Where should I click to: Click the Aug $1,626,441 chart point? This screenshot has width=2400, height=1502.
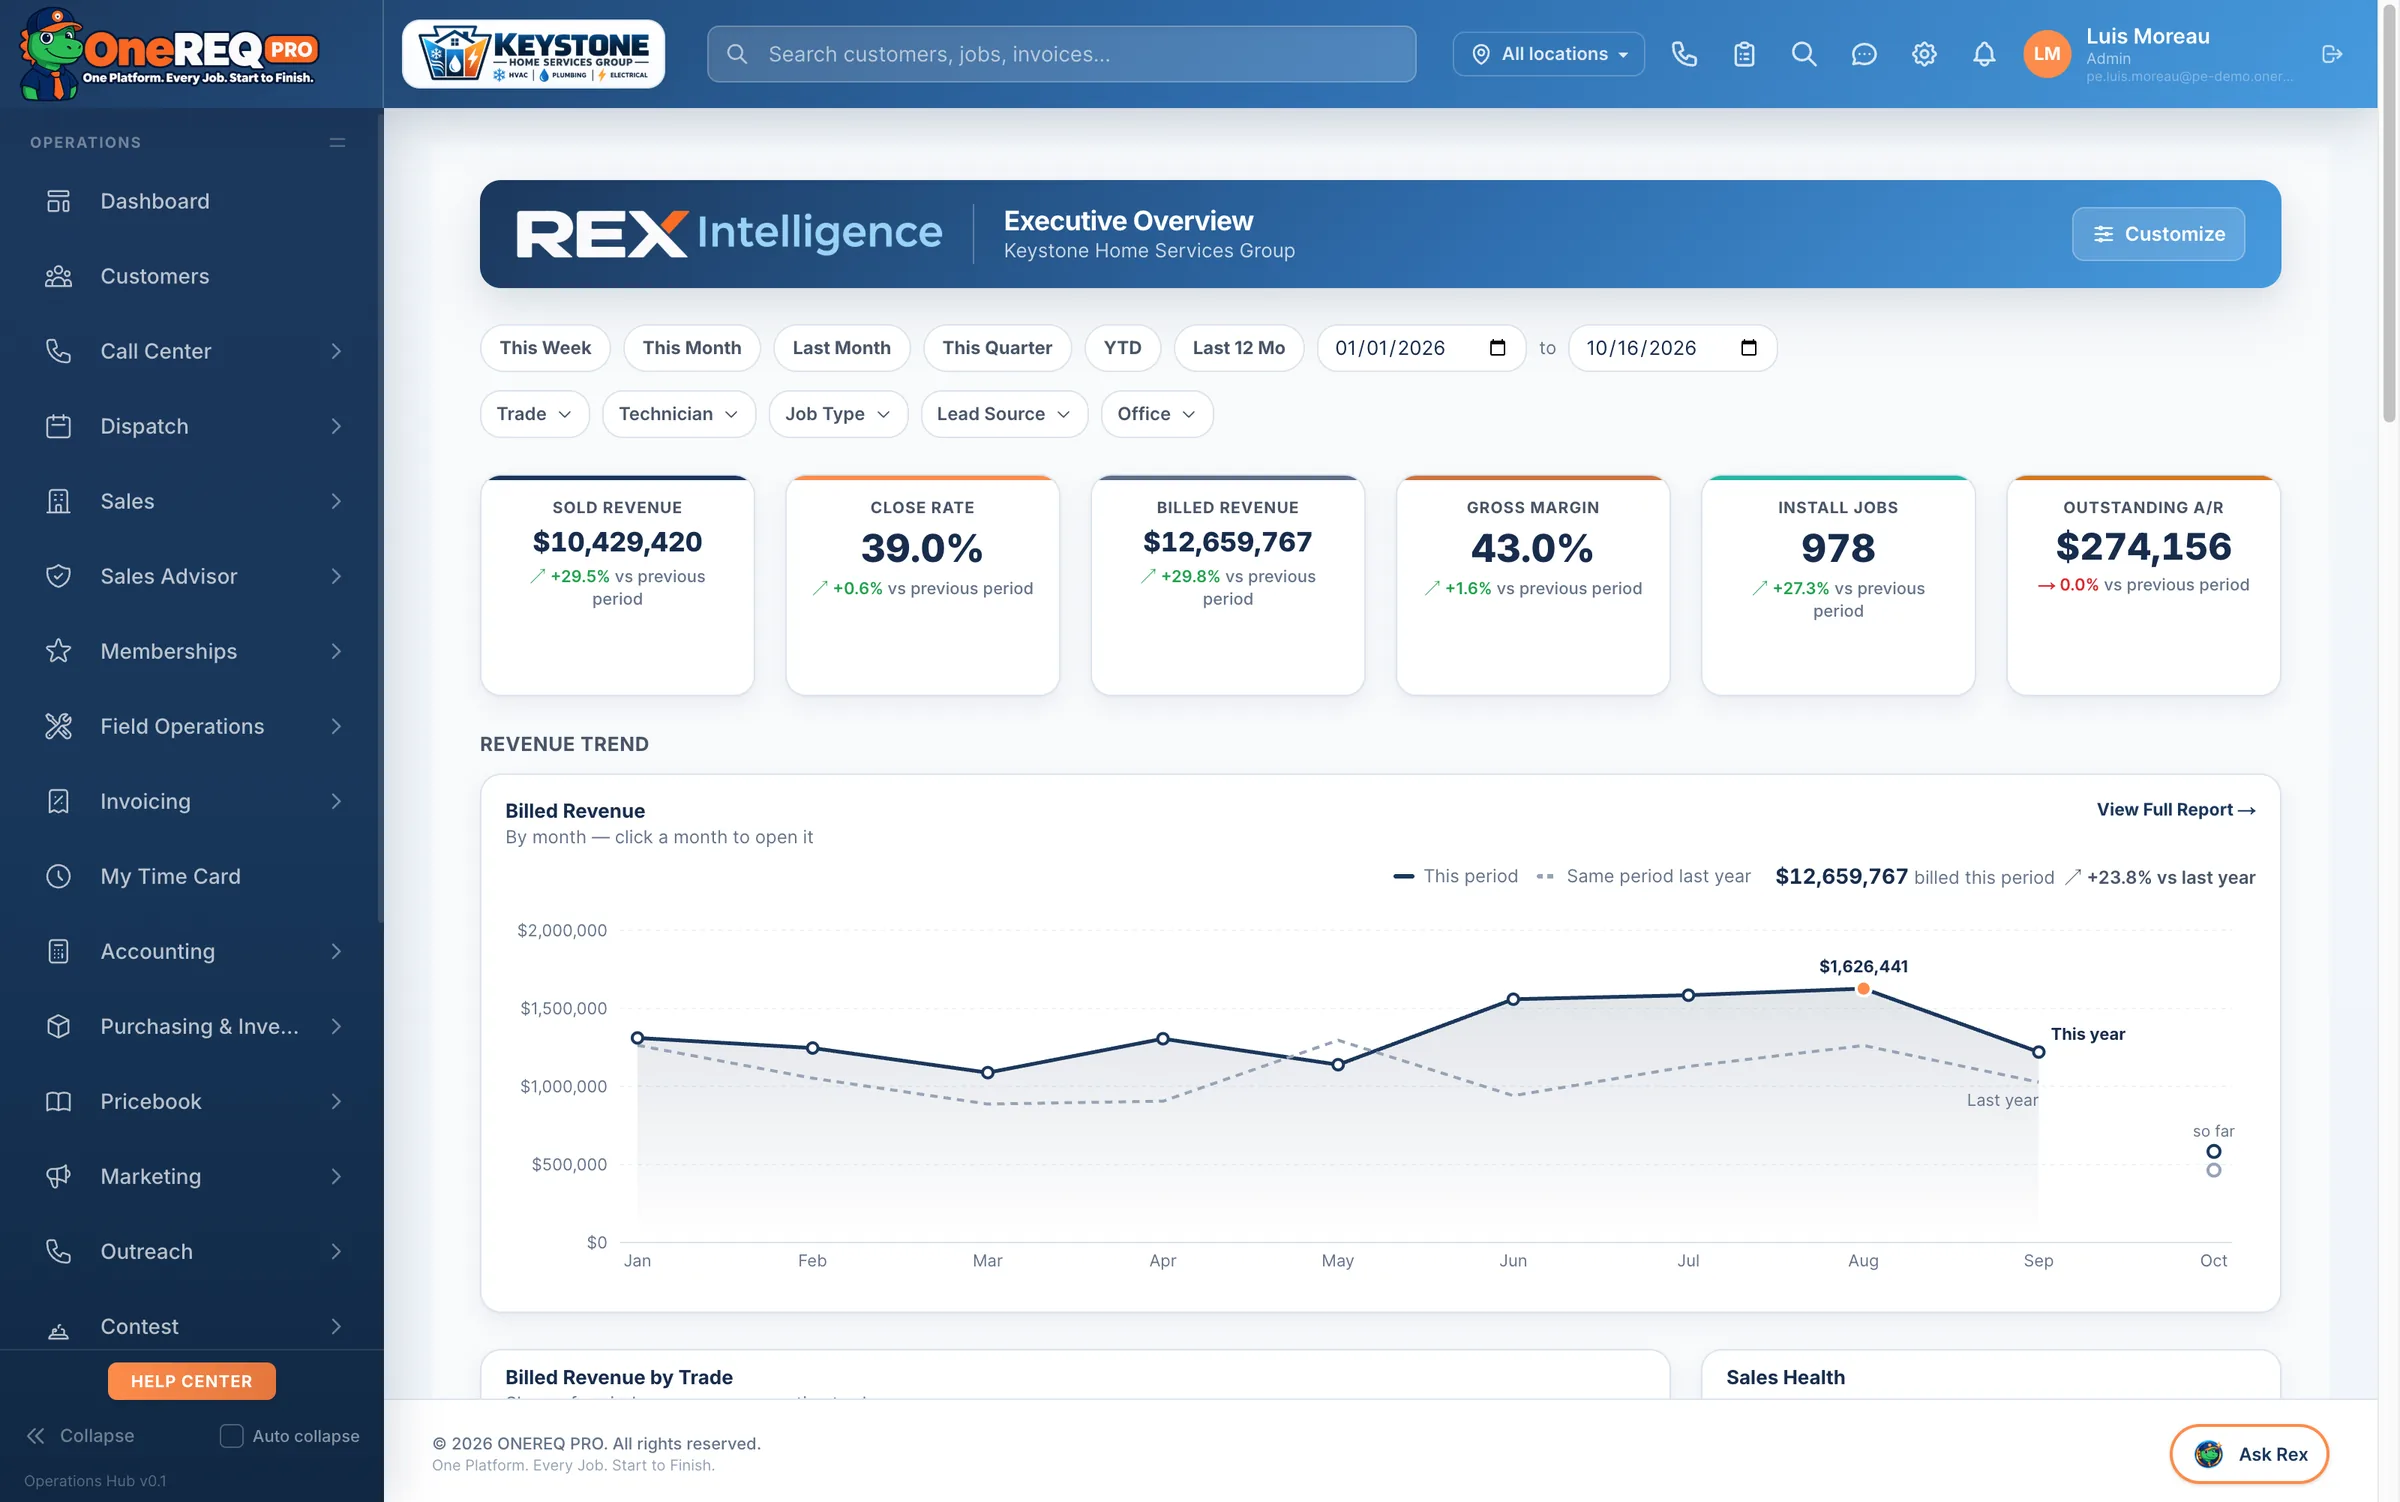(1863, 989)
